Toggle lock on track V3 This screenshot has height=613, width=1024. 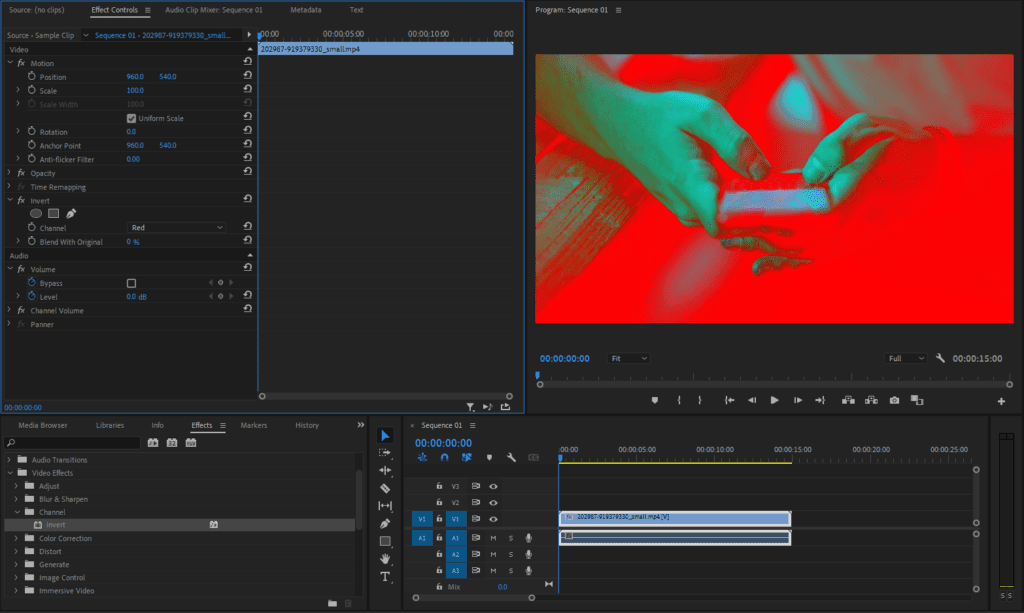pyautogui.click(x=439, y=486)
